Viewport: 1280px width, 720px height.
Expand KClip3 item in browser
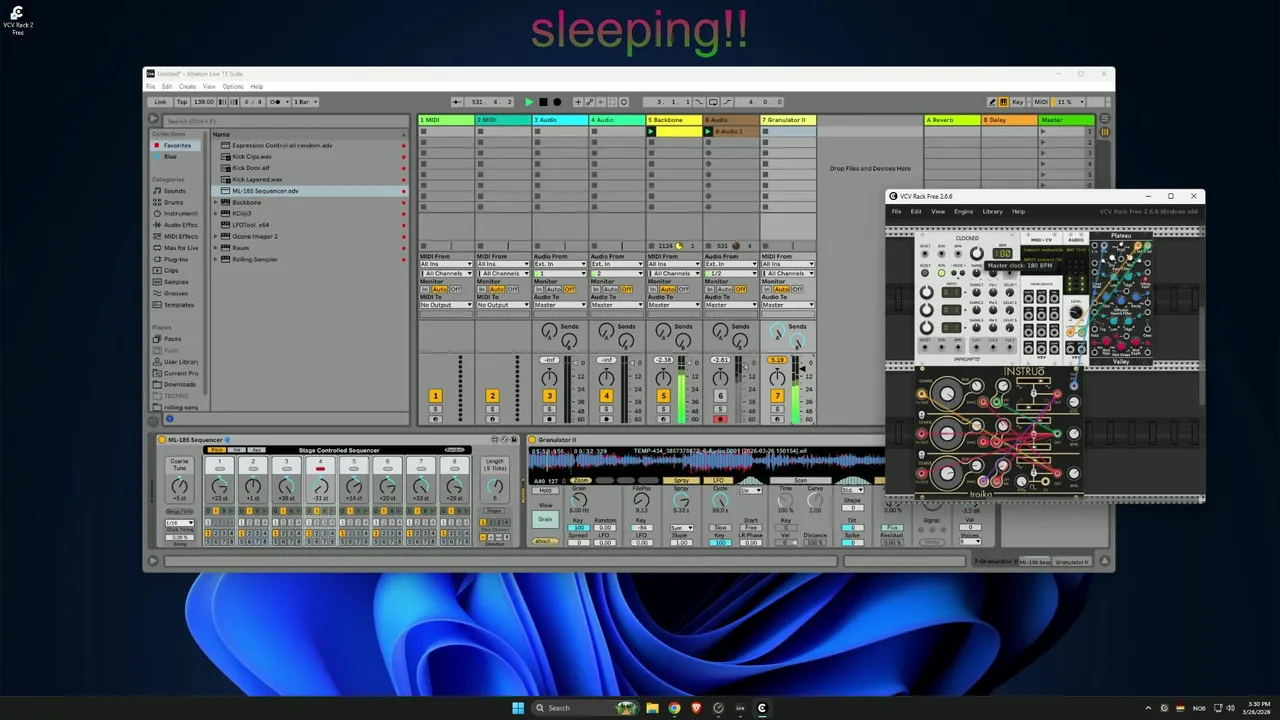pos(216,213)
